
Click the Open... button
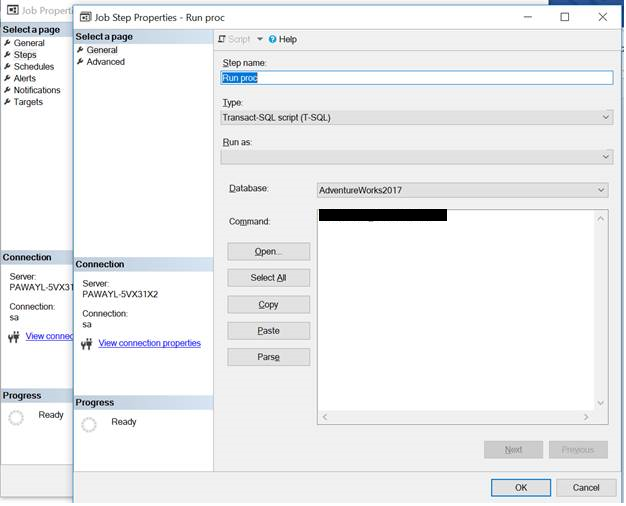[x=268, y=252]
